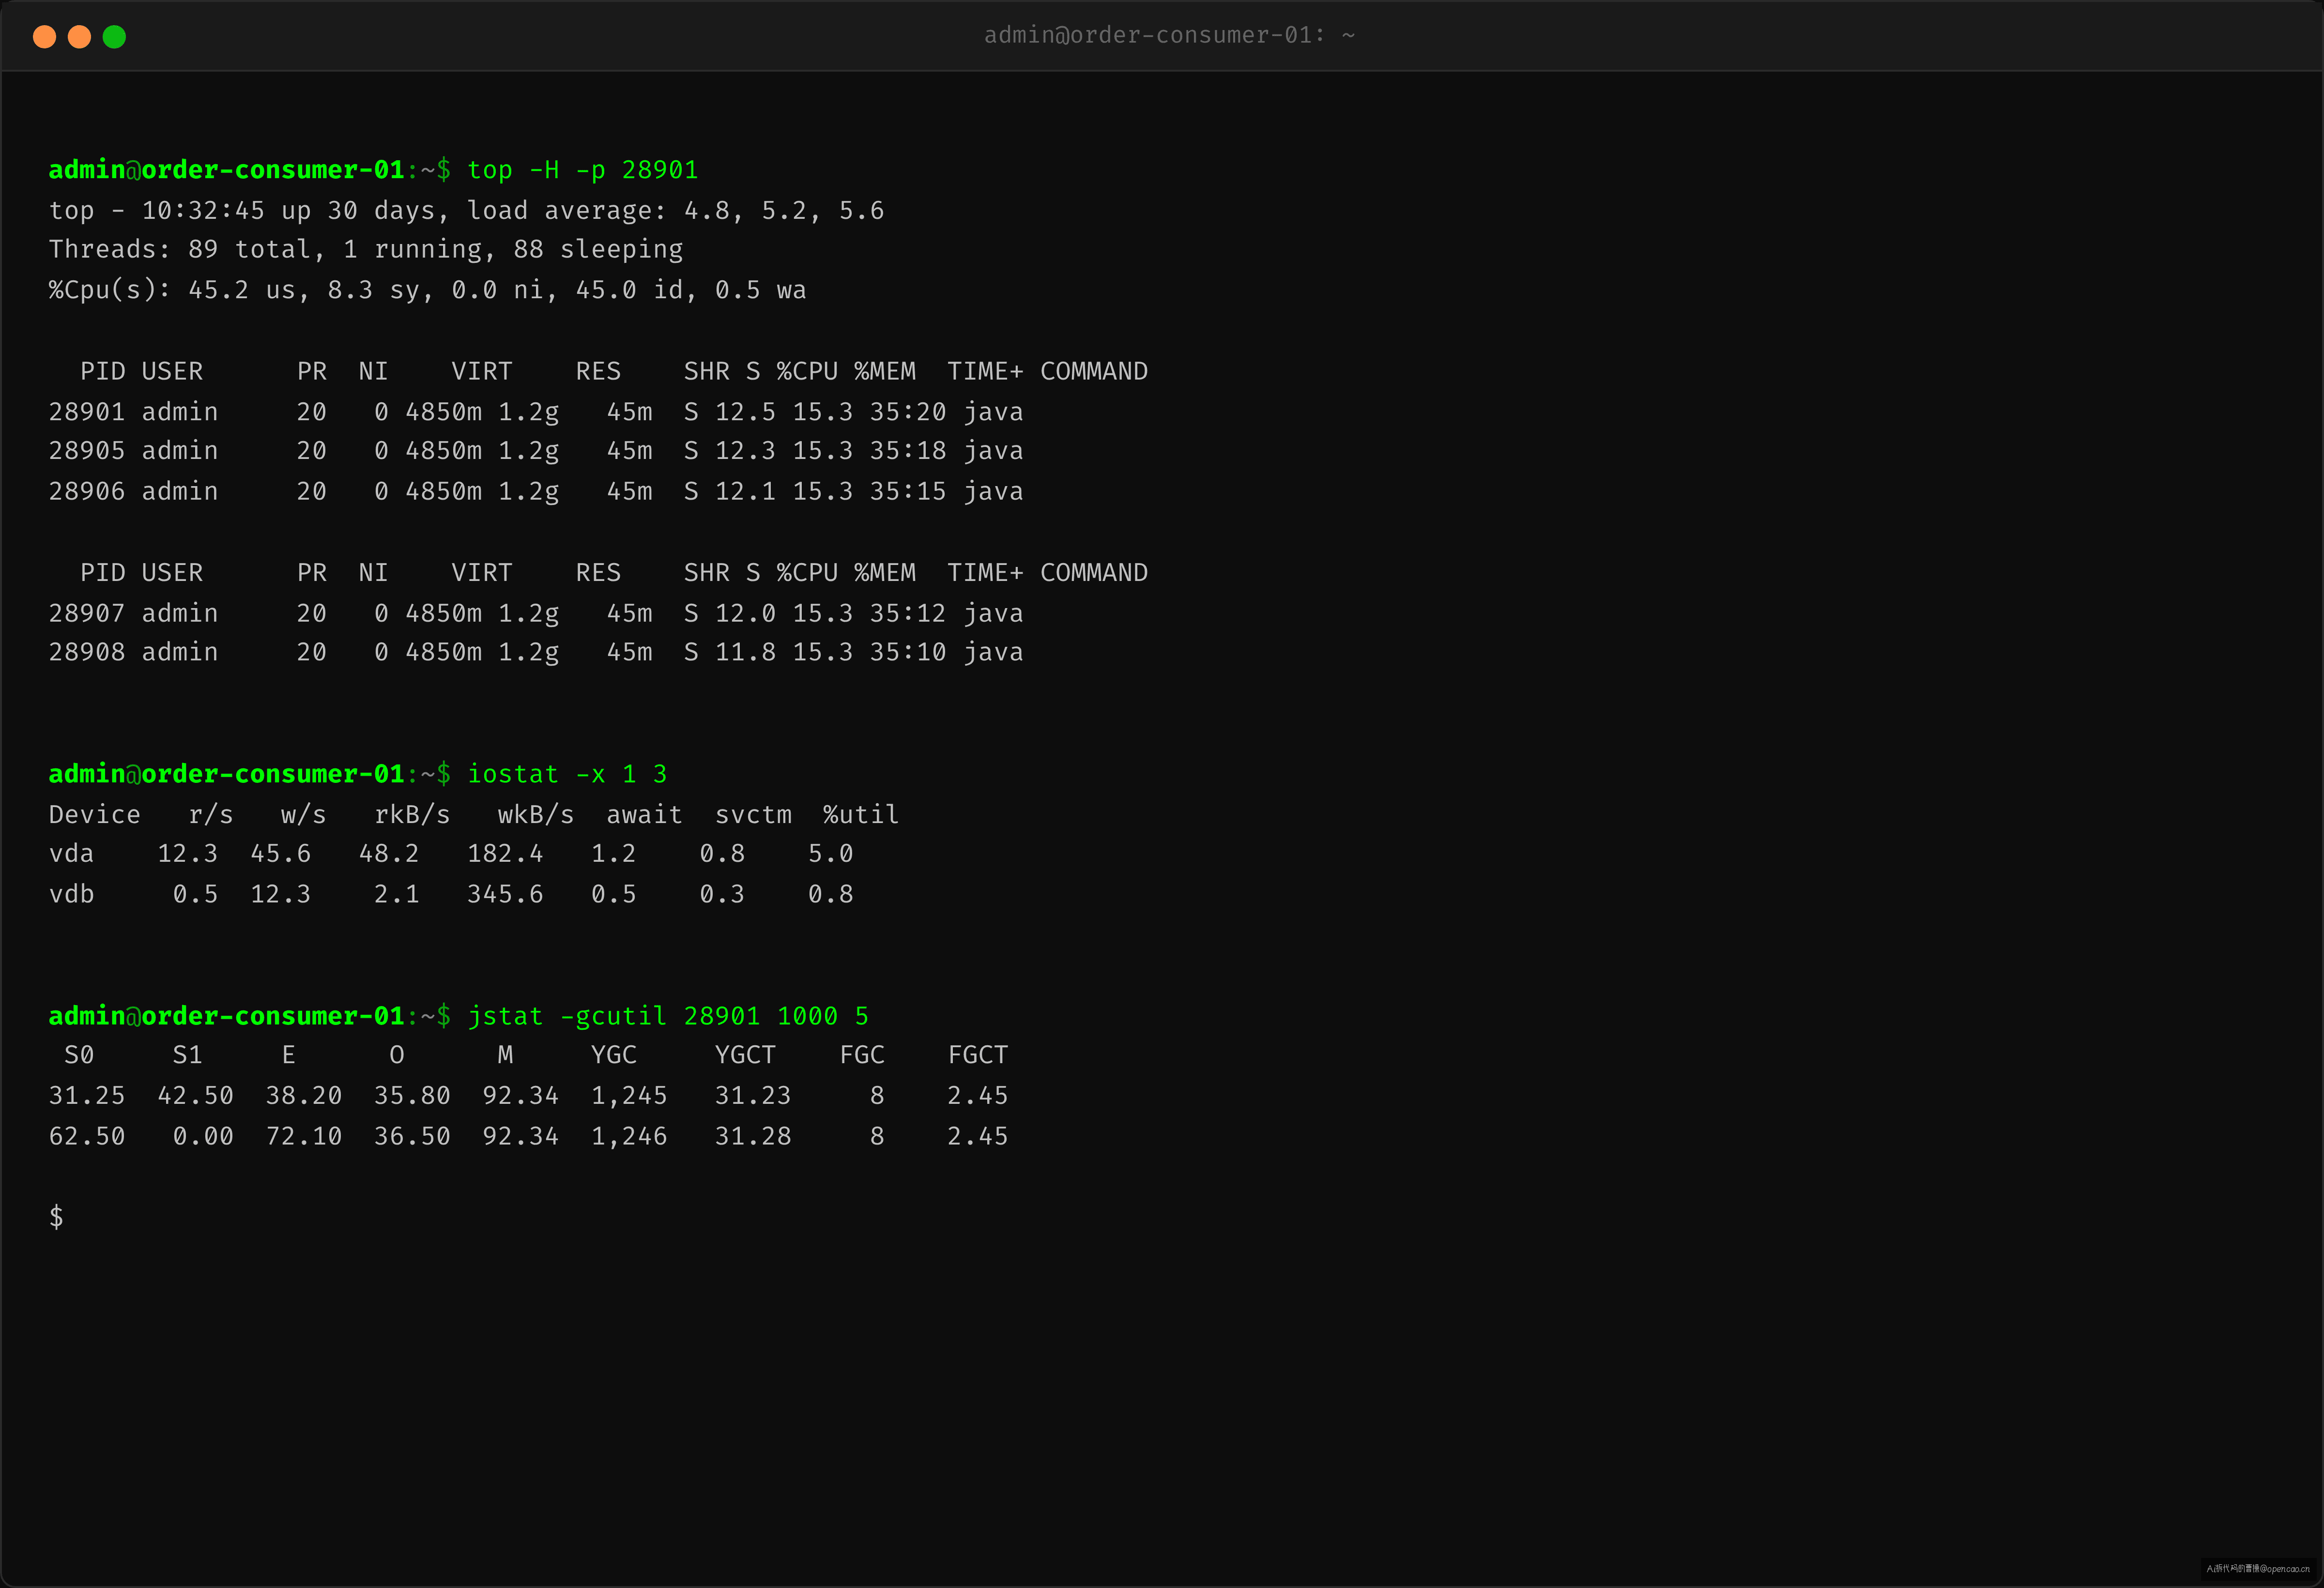Click the YGC column header in jstat
The width and height of the screenshot is (2324, 1588).
click(614, 1055)
